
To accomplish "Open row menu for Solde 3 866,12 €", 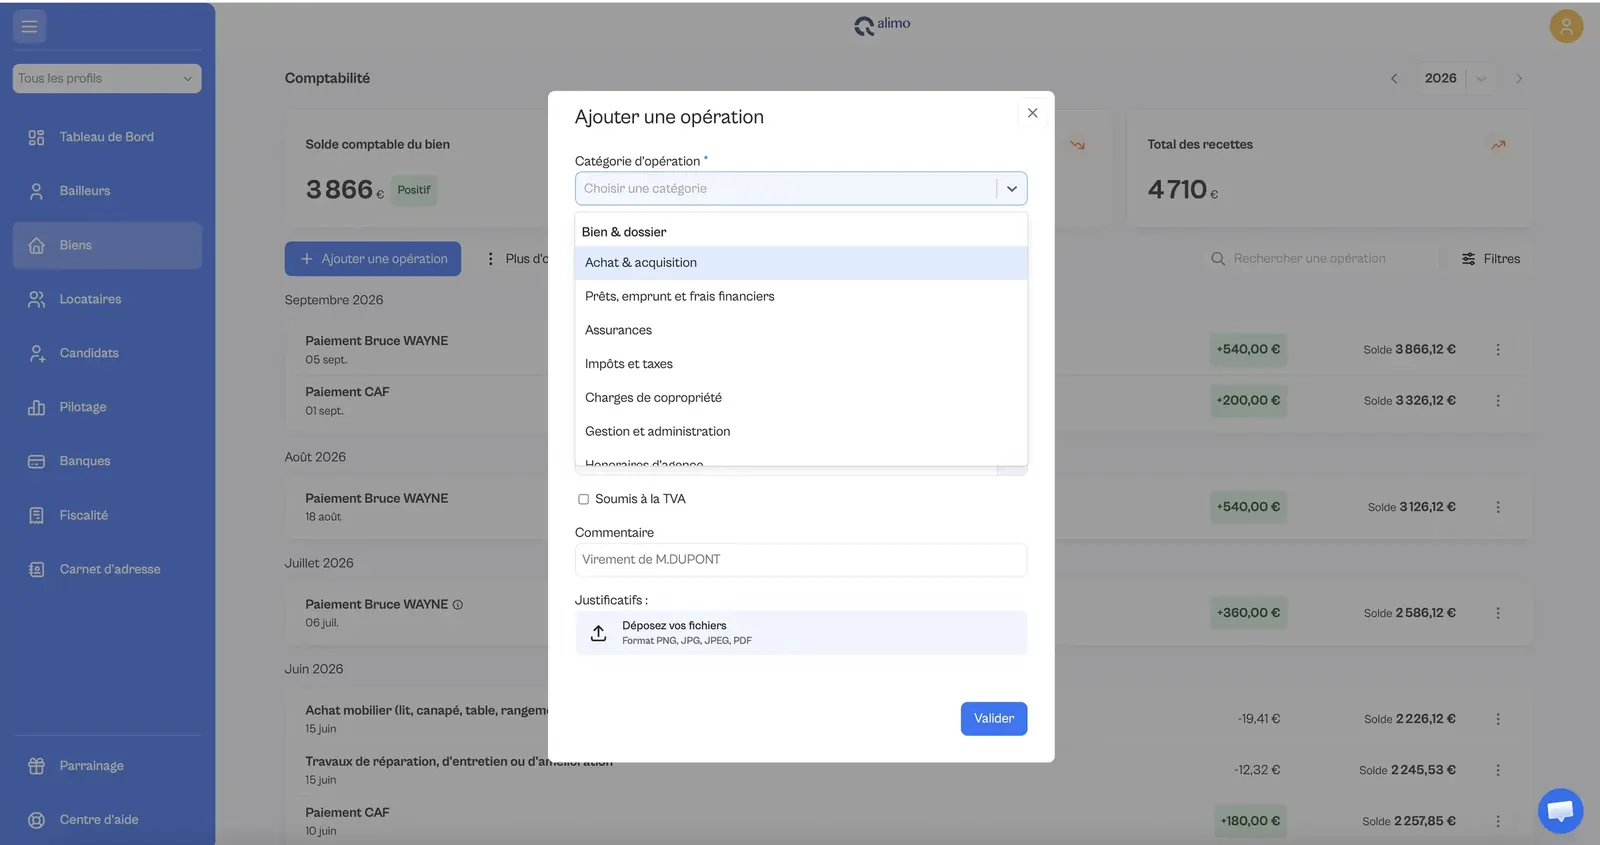I will 1498,350.
